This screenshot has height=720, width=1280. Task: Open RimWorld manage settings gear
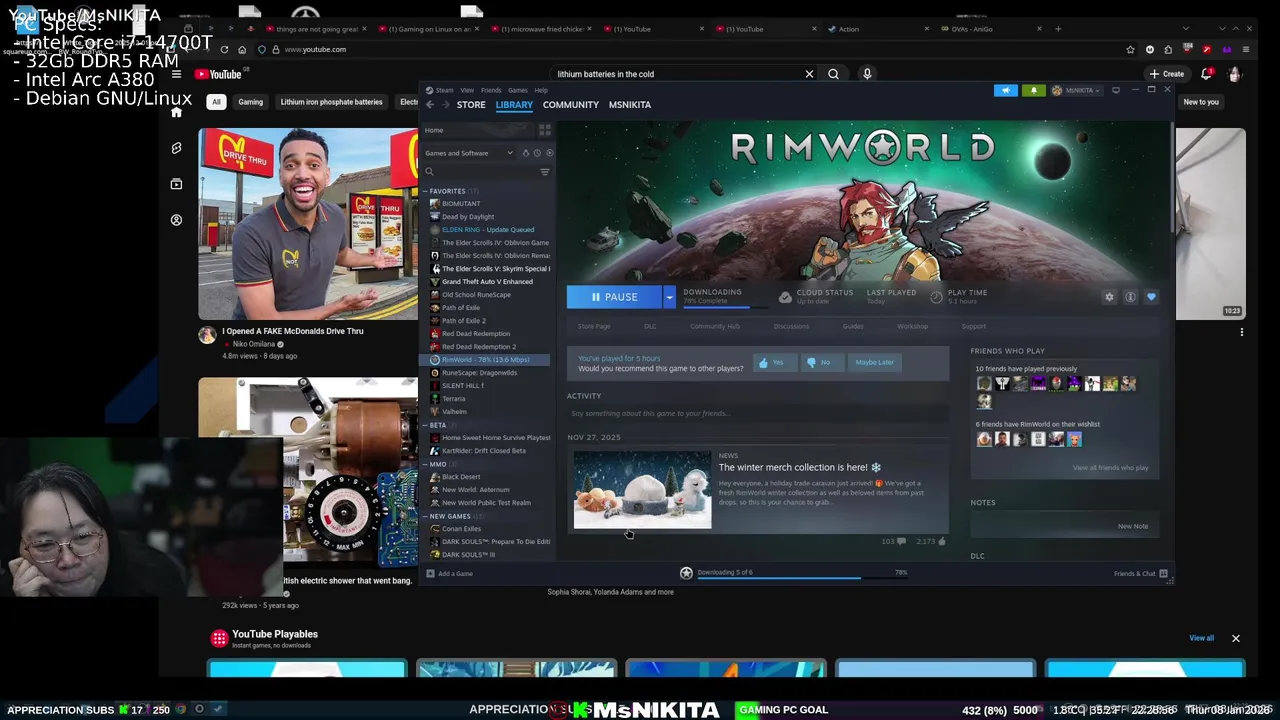pyautogui.click(x=1109, y=297)
